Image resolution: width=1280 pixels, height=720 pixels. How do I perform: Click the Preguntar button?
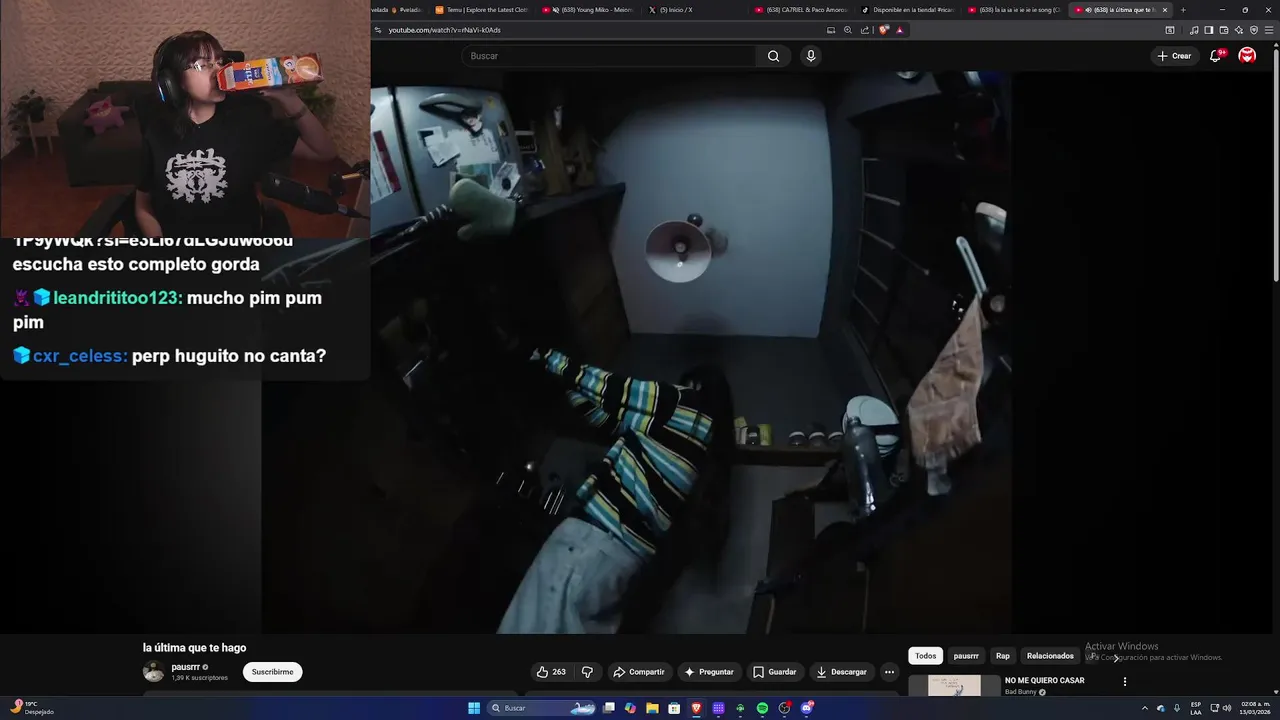pos(709,672)
